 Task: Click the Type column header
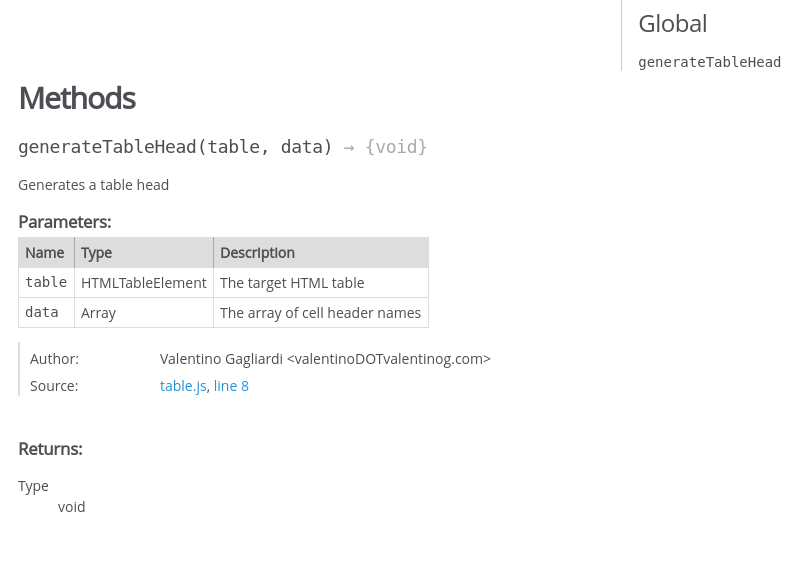pyautogui.click(x=144, y=253)
